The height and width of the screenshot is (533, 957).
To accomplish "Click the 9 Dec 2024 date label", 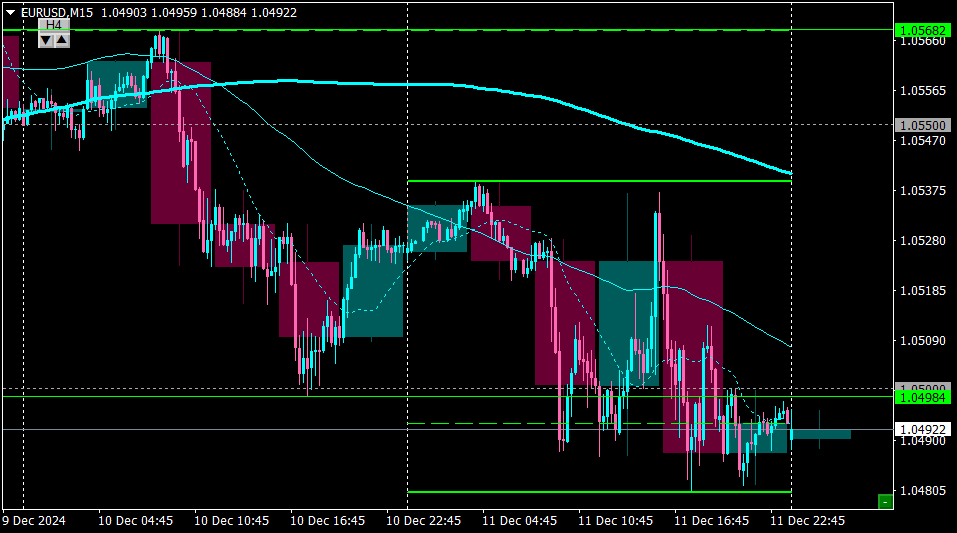I will (x=34, y=521).
